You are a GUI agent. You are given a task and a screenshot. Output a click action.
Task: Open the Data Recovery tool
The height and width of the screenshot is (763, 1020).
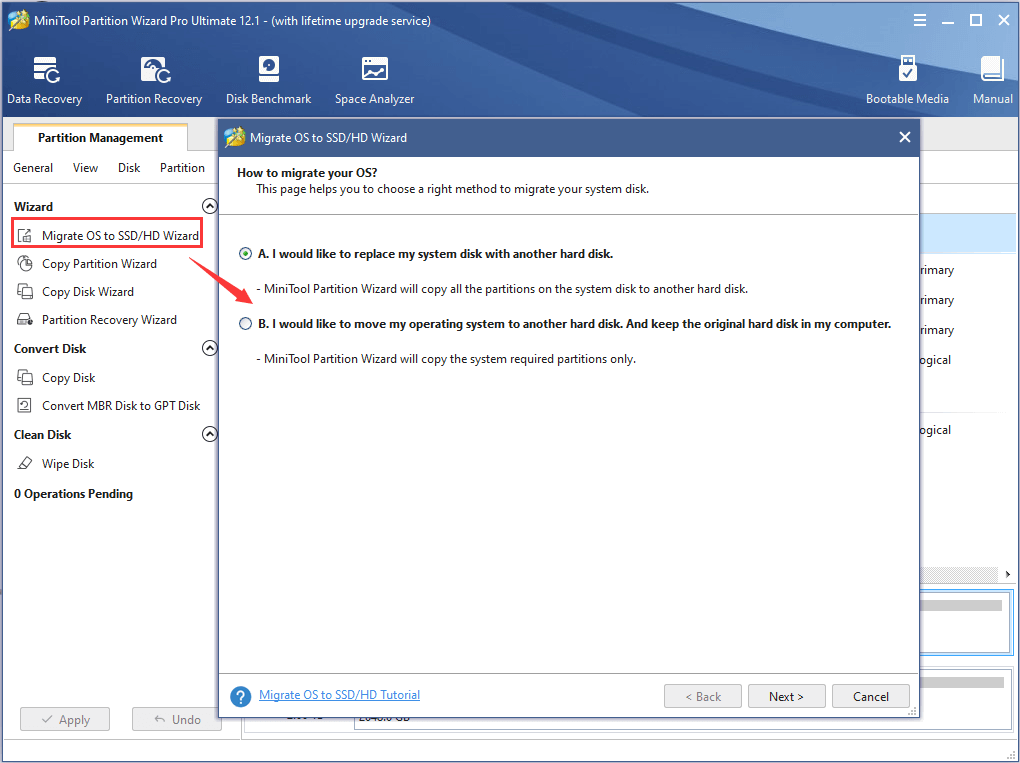(44, 81)
